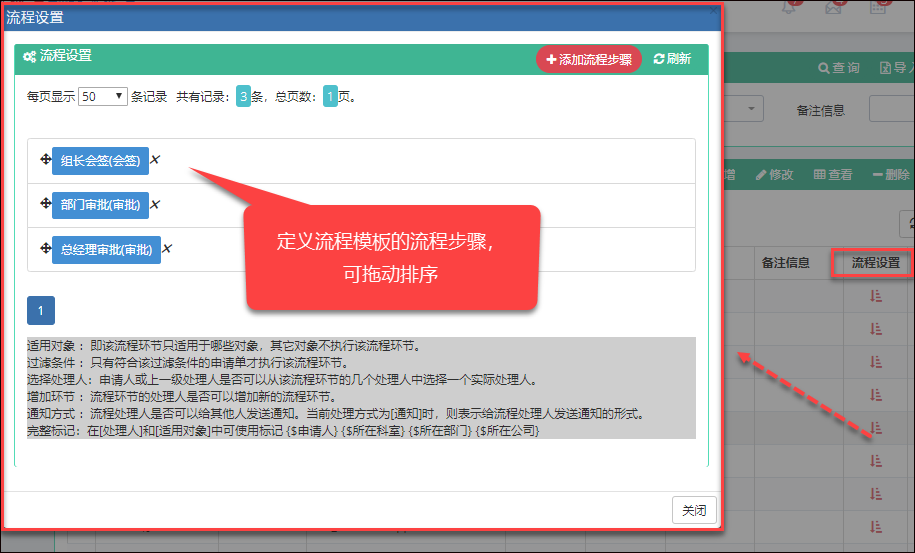Click the notification bell icon in header
The height and width of the screenshot is (553, 915).
click(x=789, y=8)
